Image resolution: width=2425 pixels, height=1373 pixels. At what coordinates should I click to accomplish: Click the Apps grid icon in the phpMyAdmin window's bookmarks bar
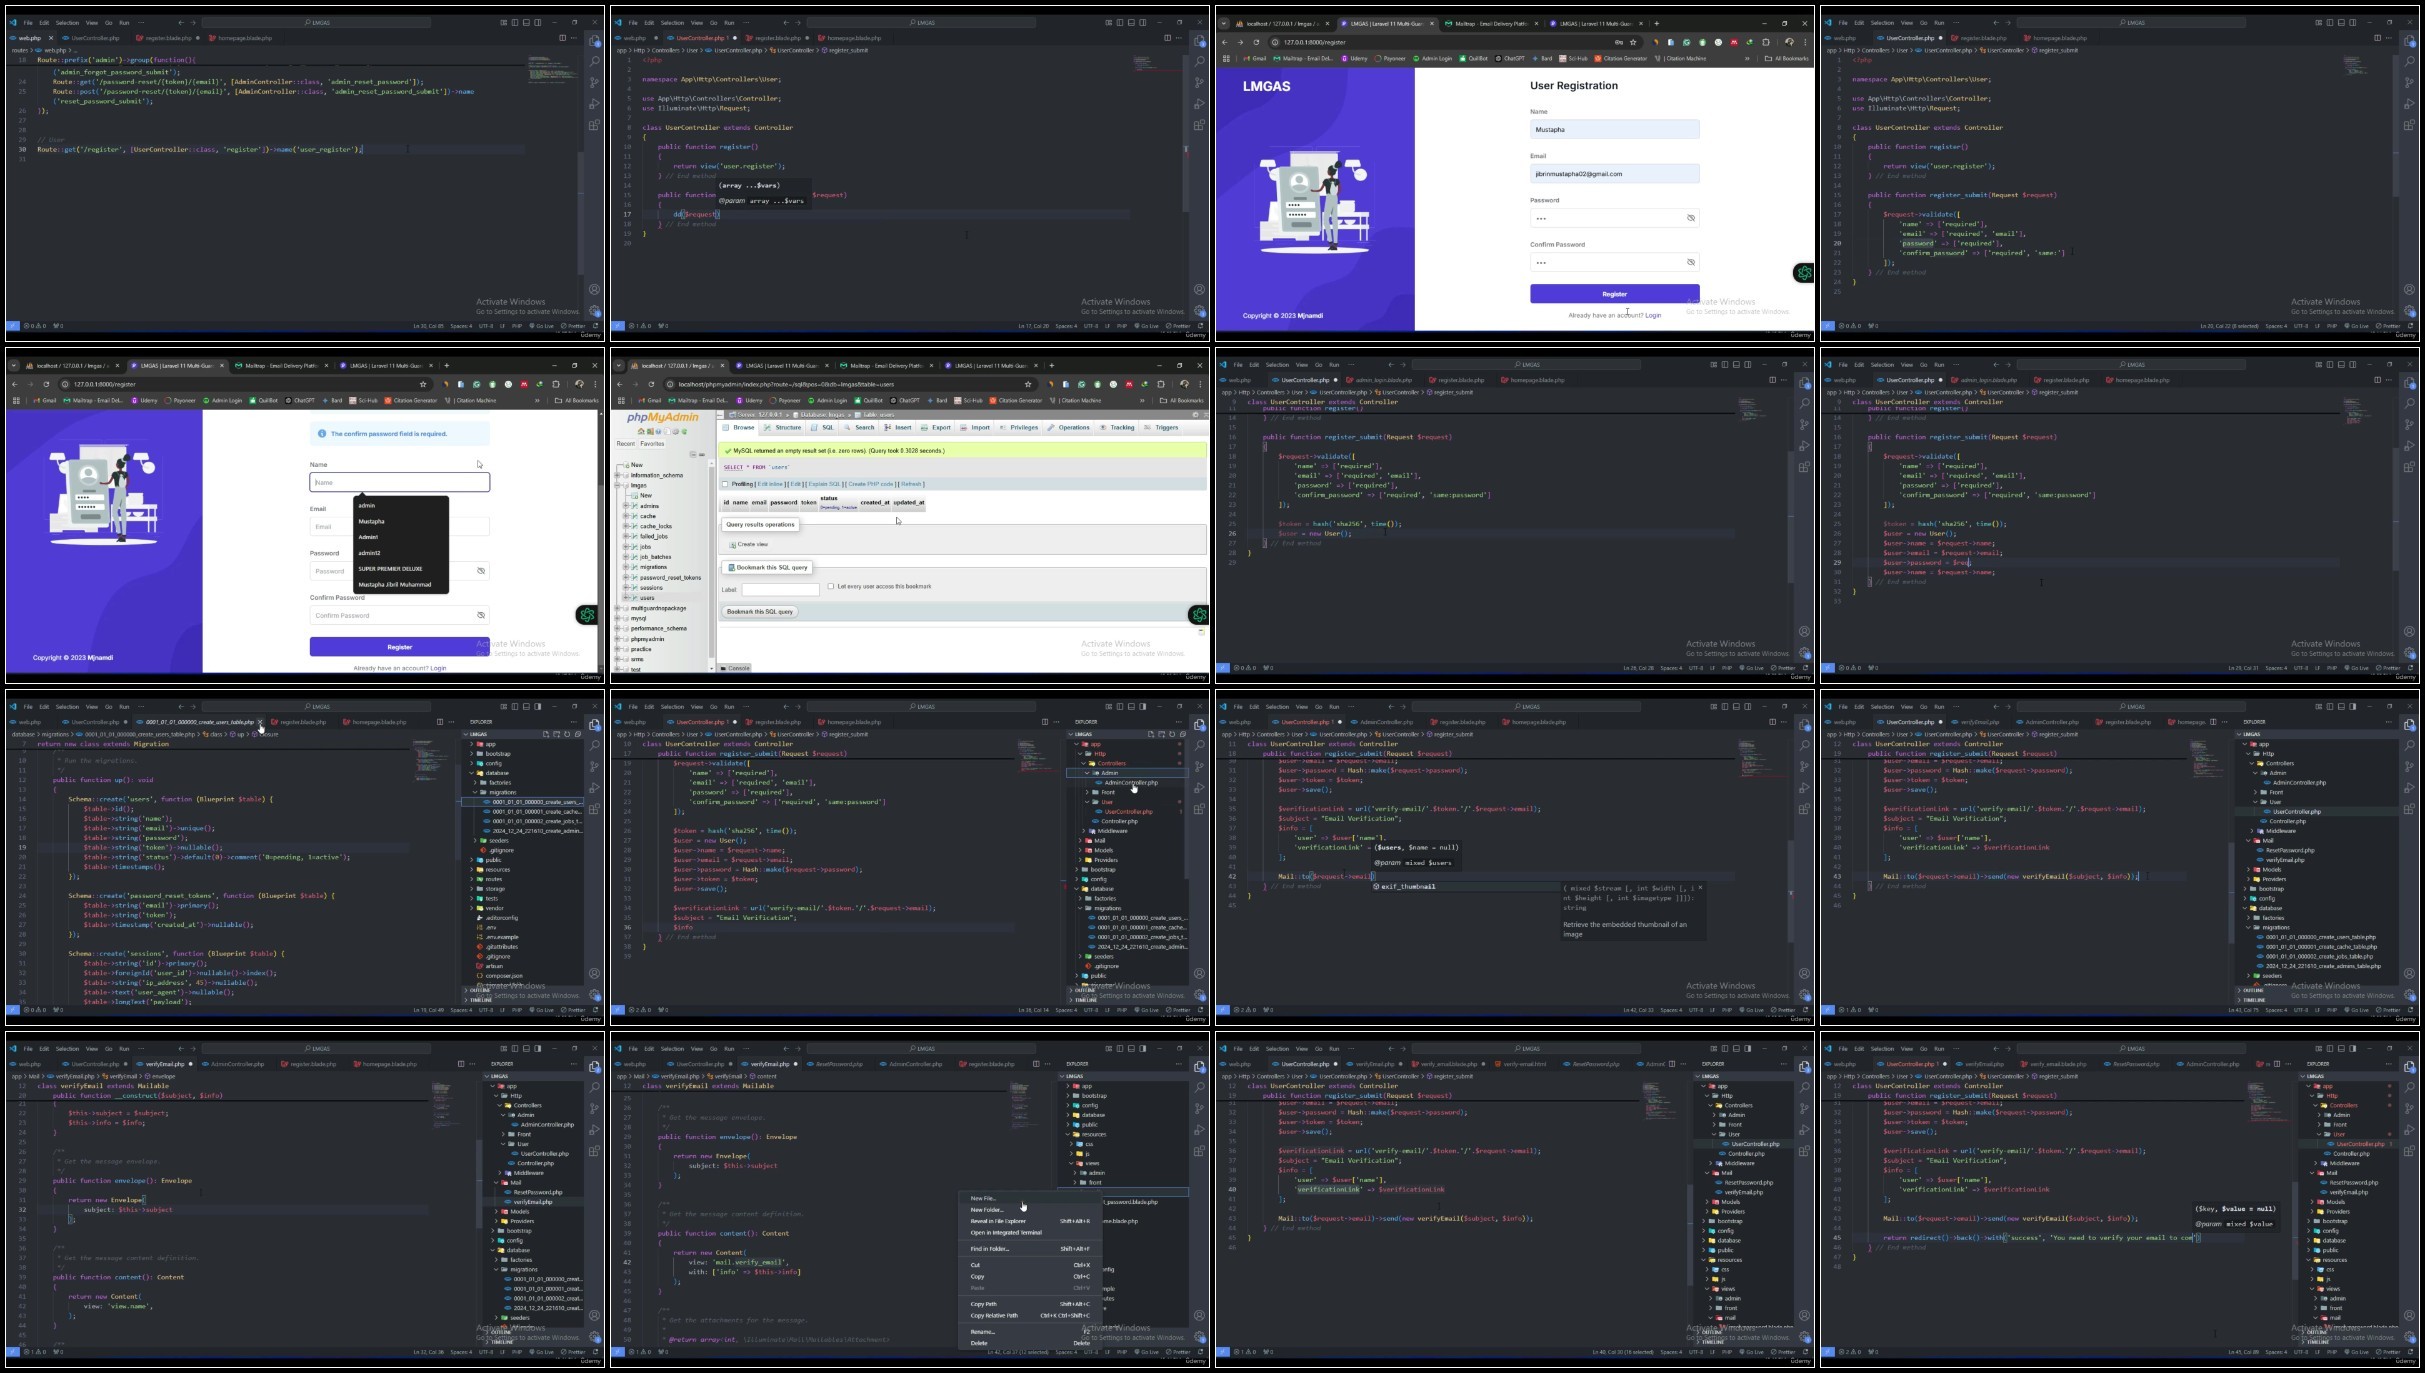(x=621, y=400)
